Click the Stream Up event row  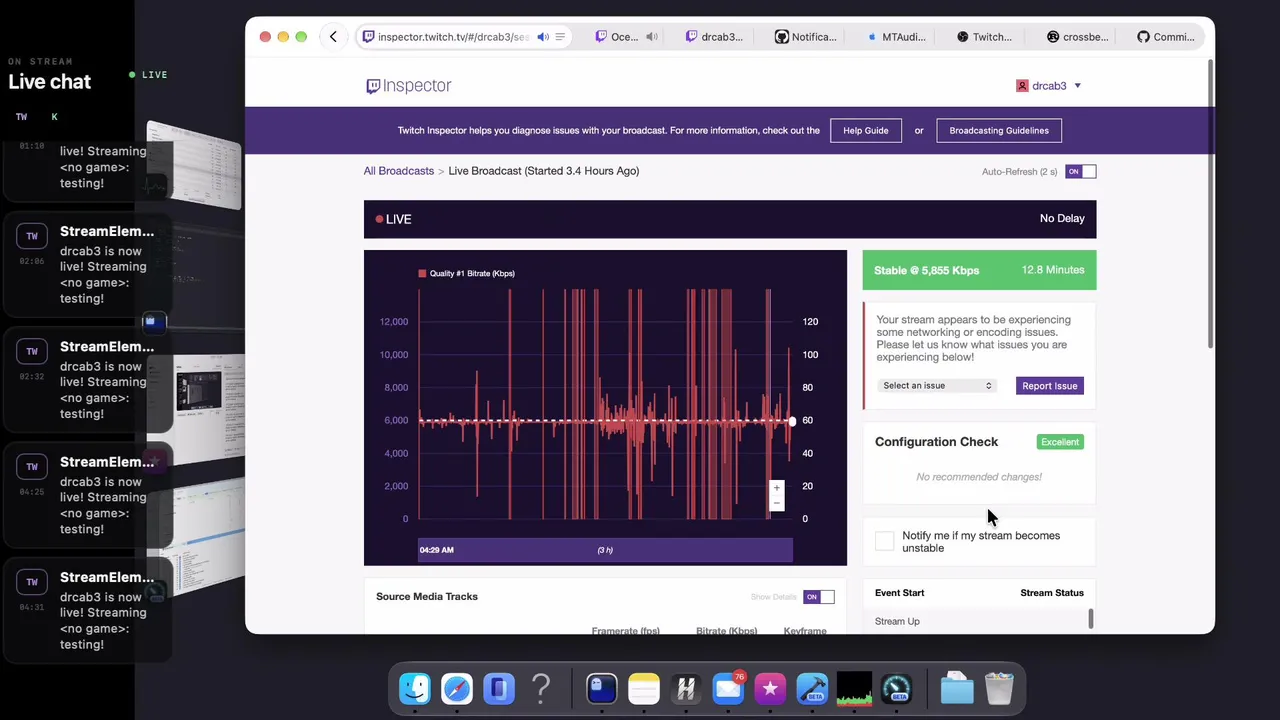point(979,622)
